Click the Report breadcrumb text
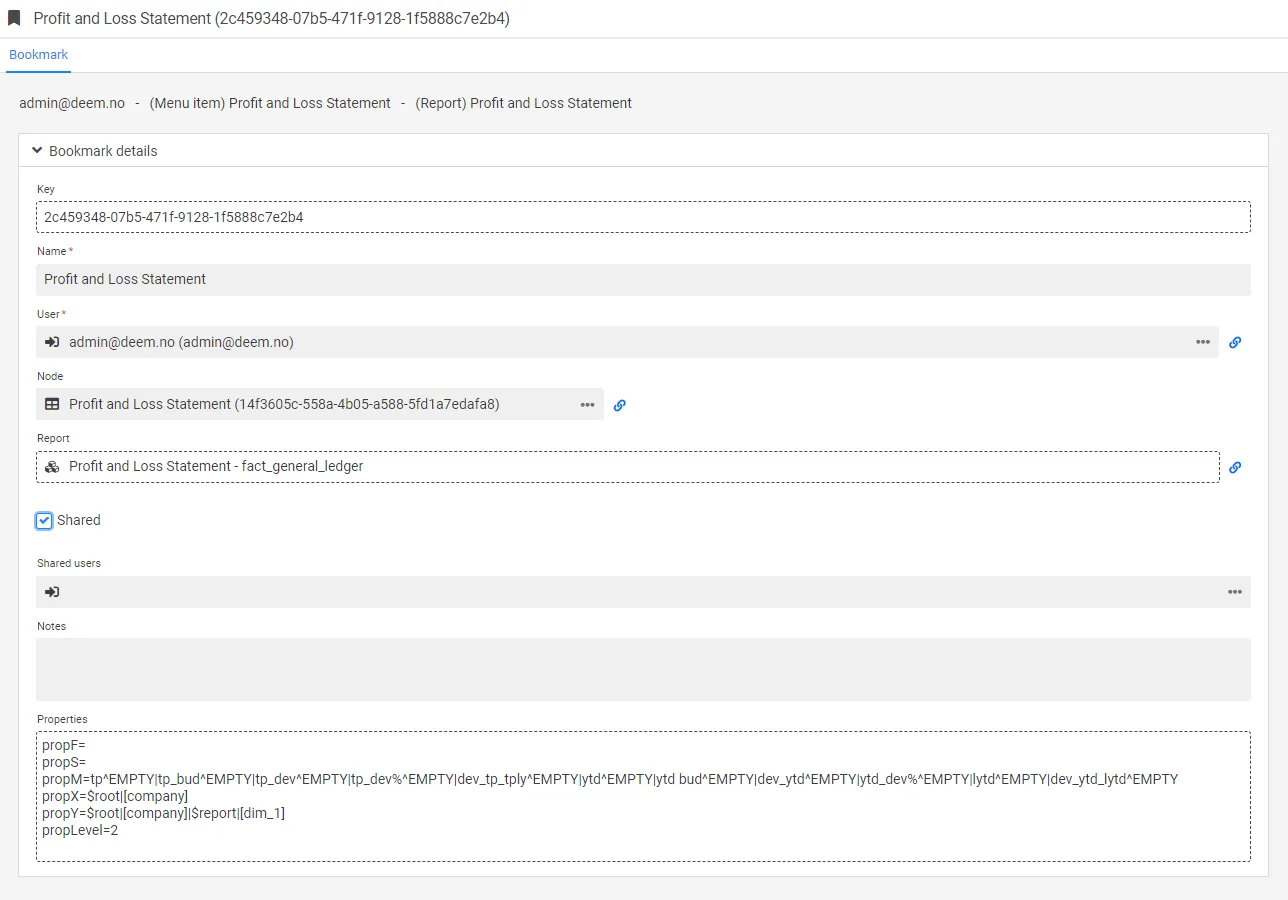Image resolution: width=1288 pixels, height=900 pixels. [x=524, y=103]
